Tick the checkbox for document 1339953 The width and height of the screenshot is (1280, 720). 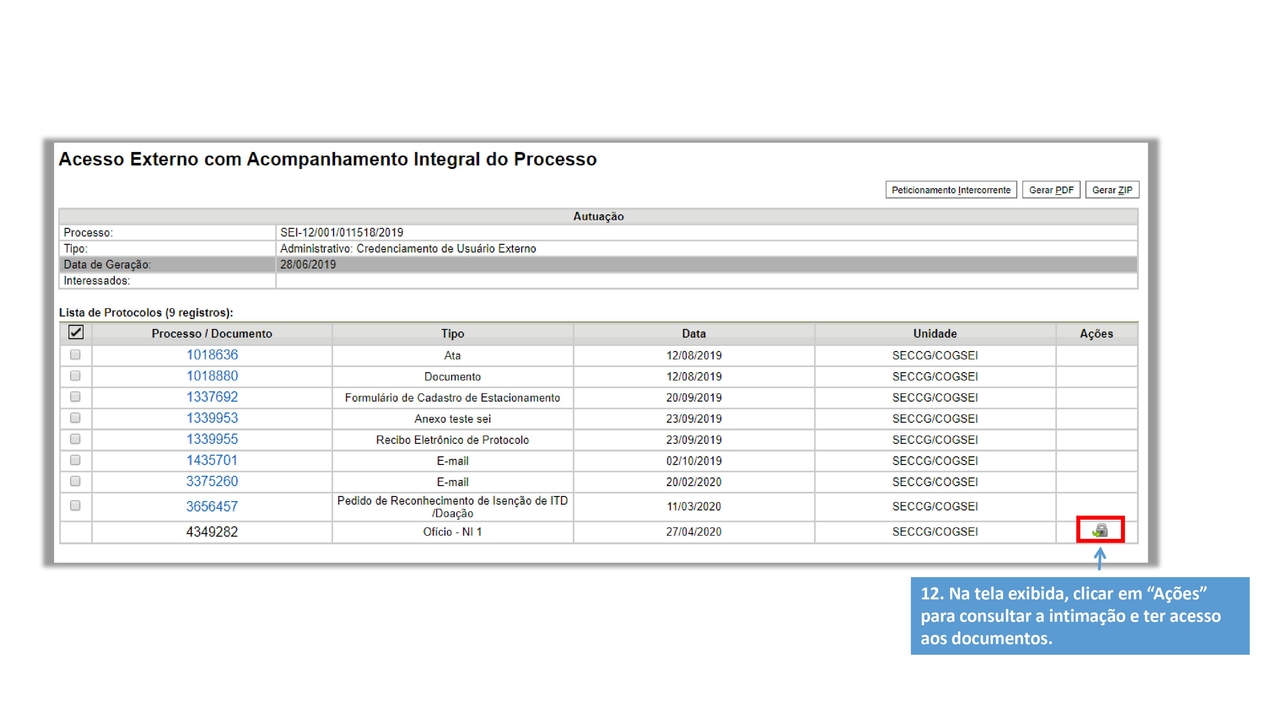pos(75,418)
